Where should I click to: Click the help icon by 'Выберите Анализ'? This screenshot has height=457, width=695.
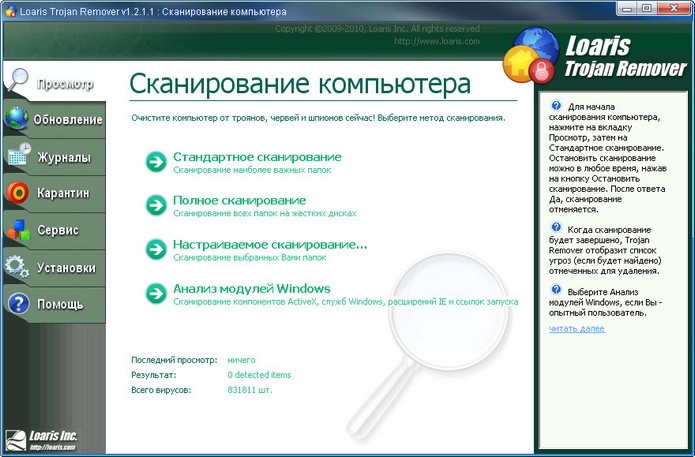(555, 289)
